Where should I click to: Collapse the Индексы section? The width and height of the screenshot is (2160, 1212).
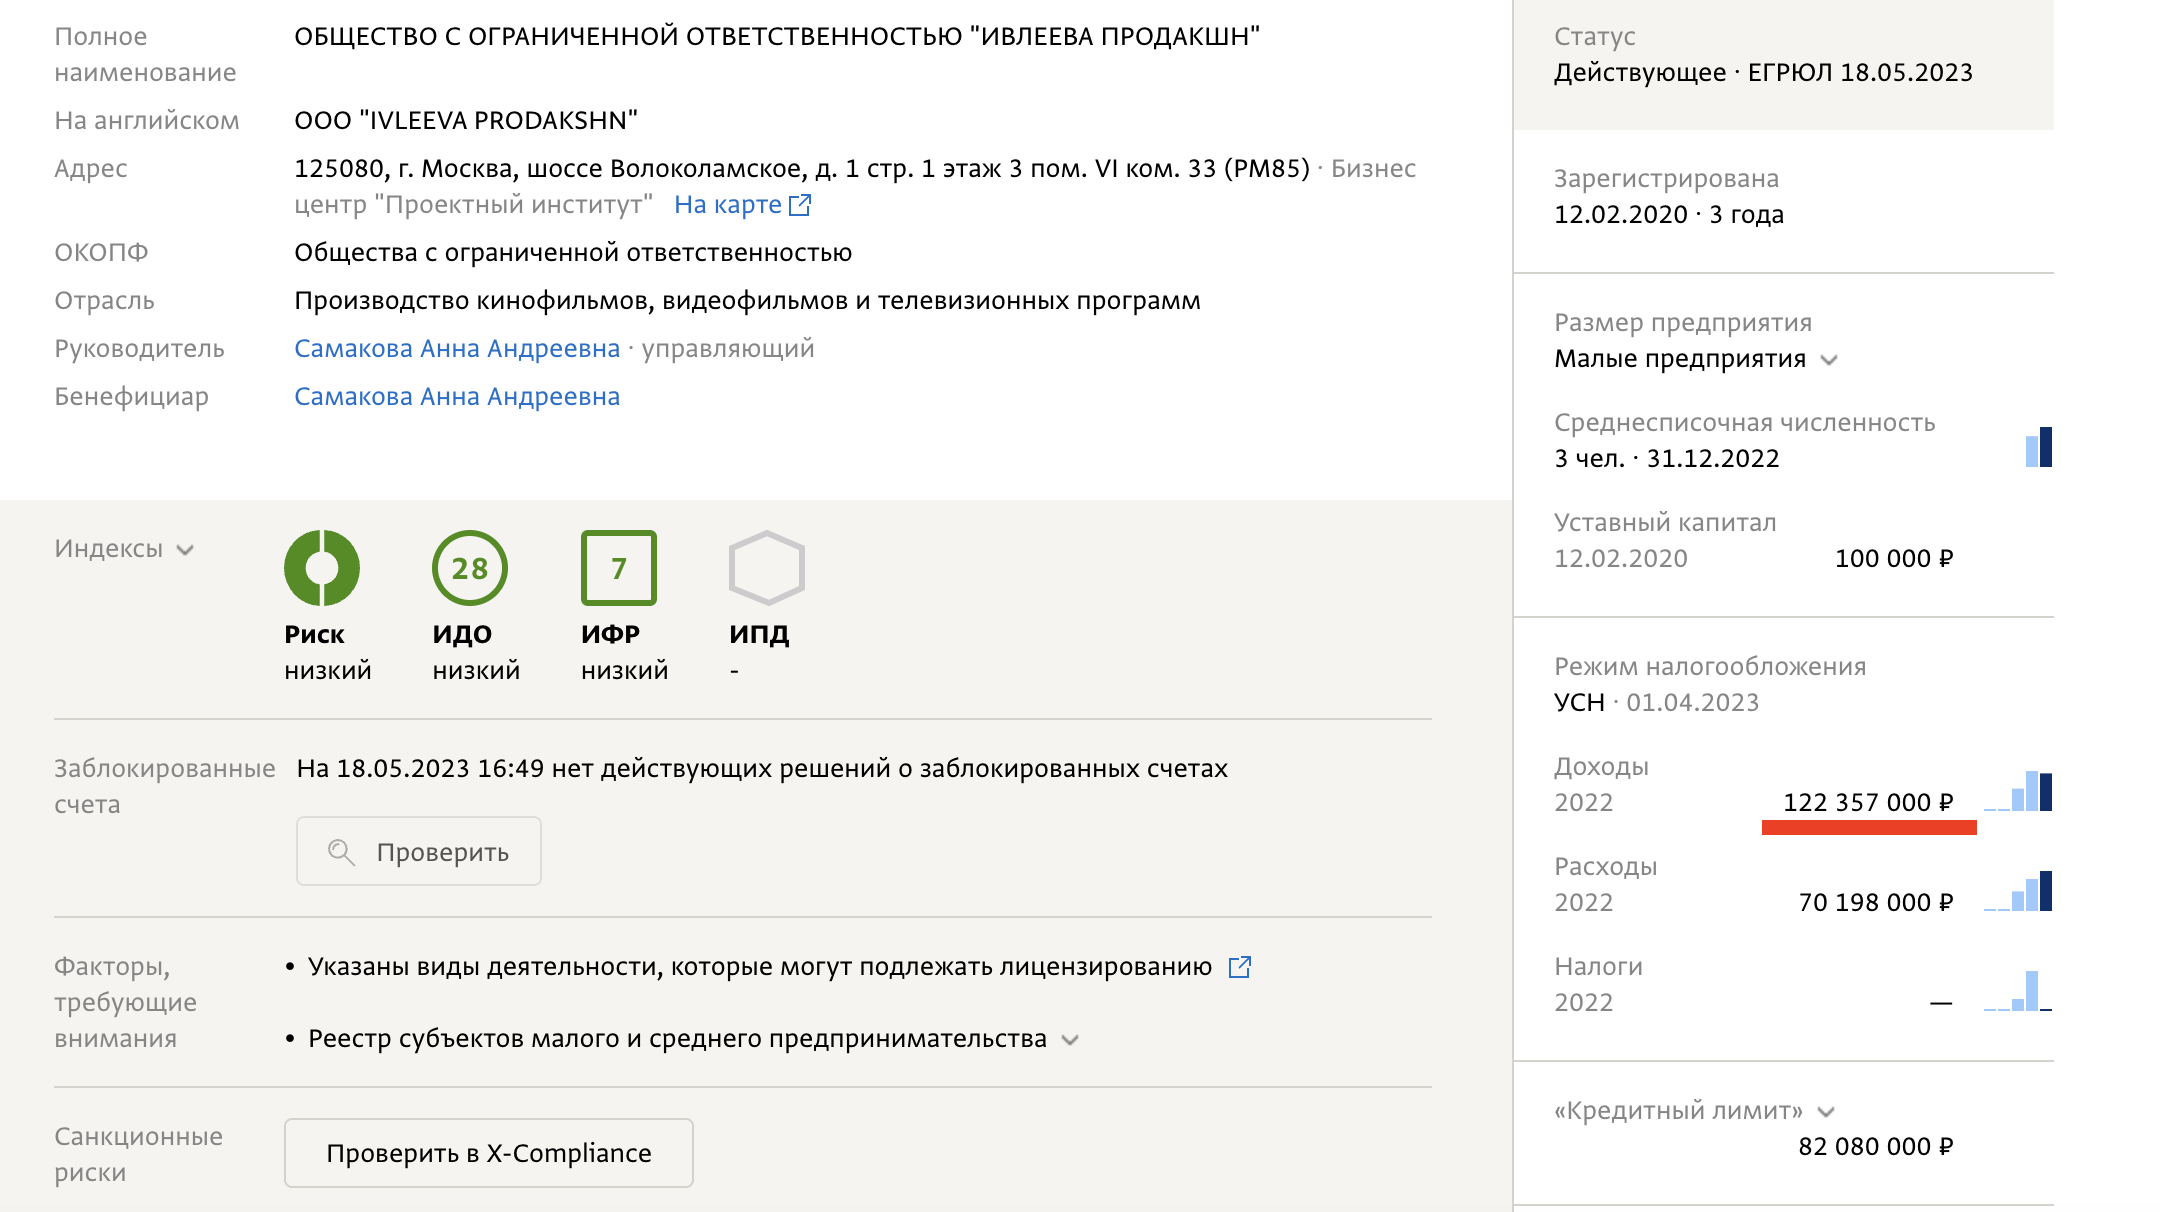click(x=185, y=551)
